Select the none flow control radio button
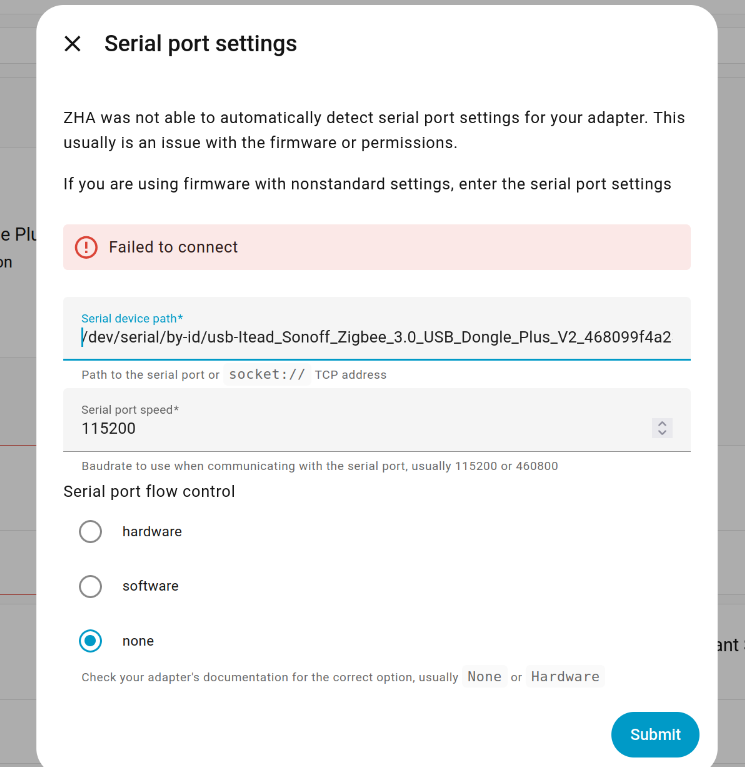Image resolution: width=745 pixels, height=767 pixels. click(x=90, y=641)
